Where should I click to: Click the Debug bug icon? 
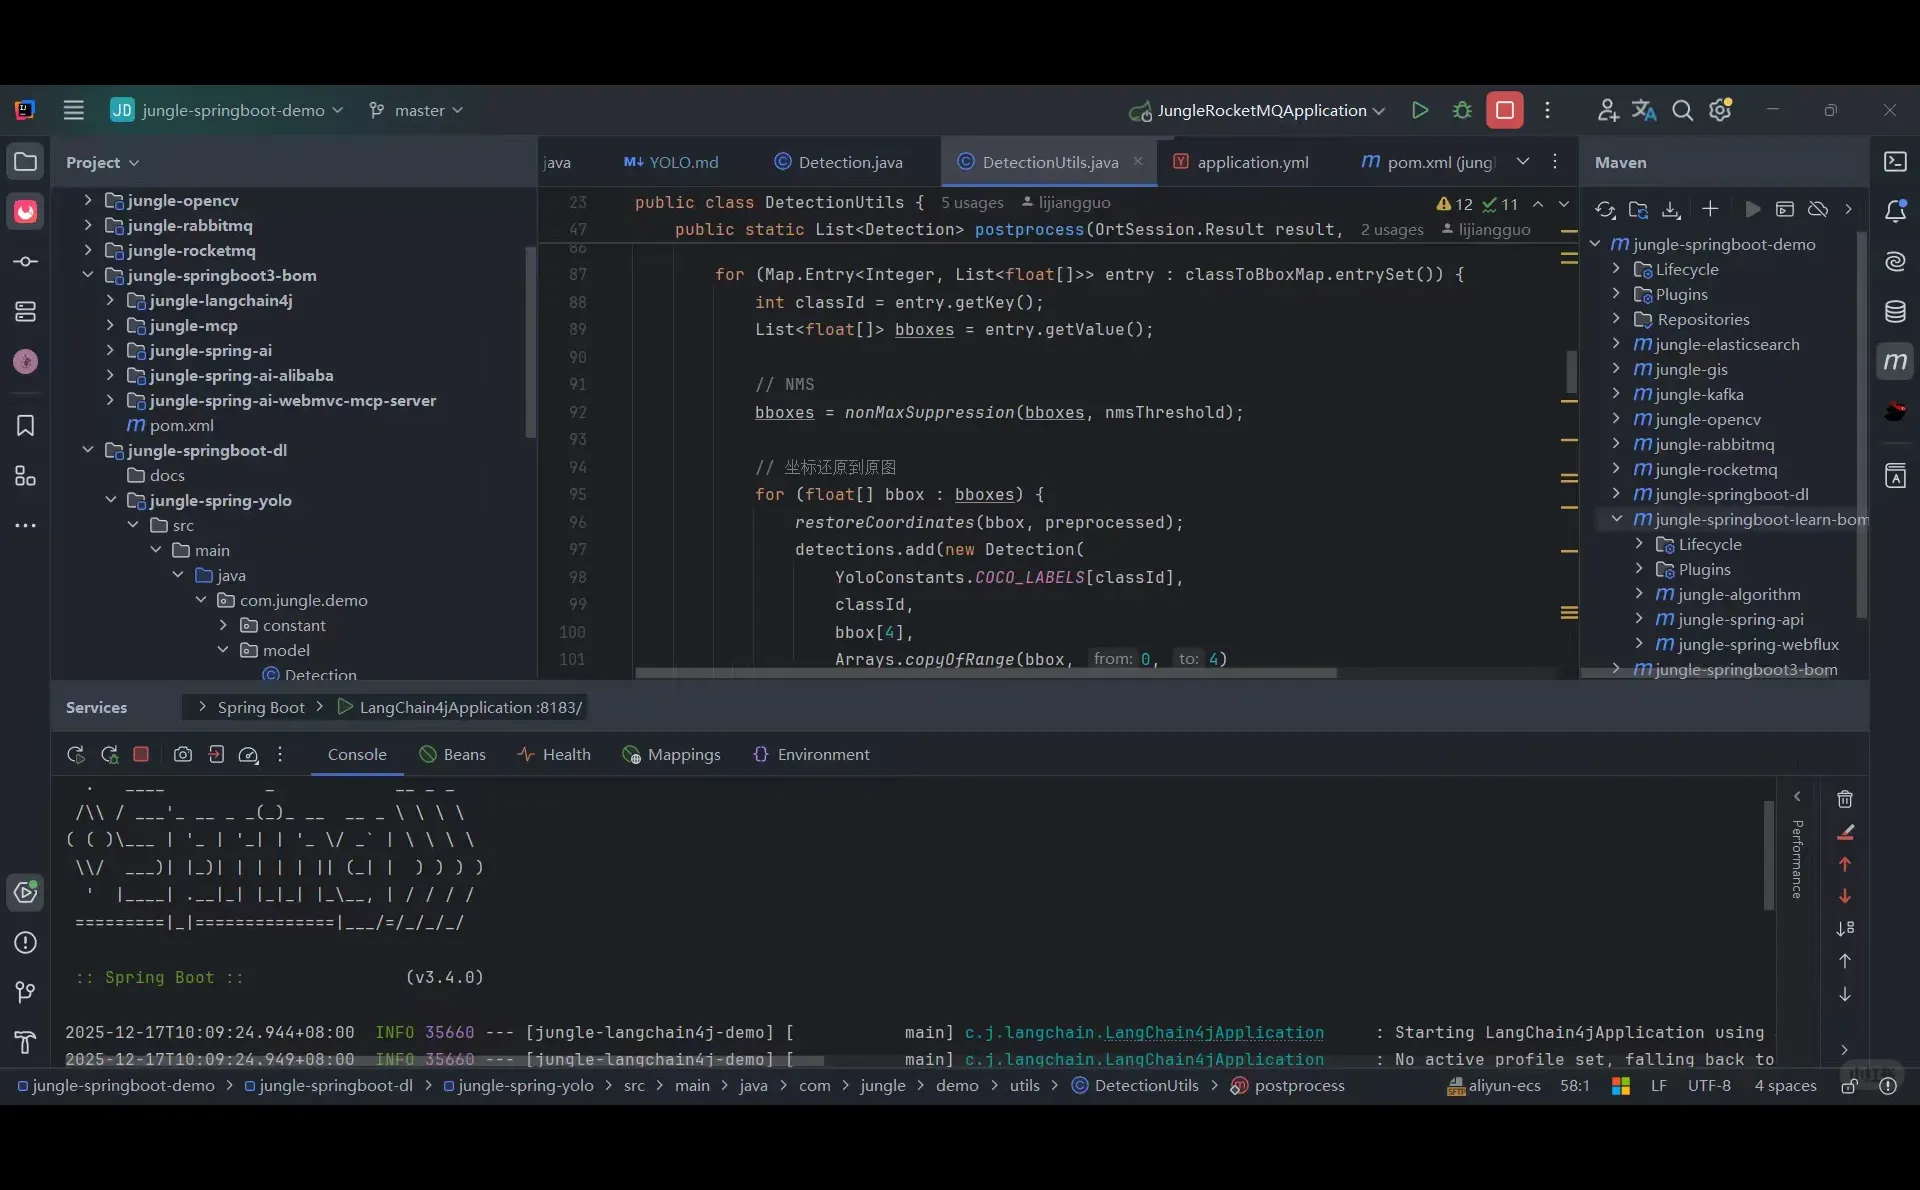click(x=1462, y=110)
